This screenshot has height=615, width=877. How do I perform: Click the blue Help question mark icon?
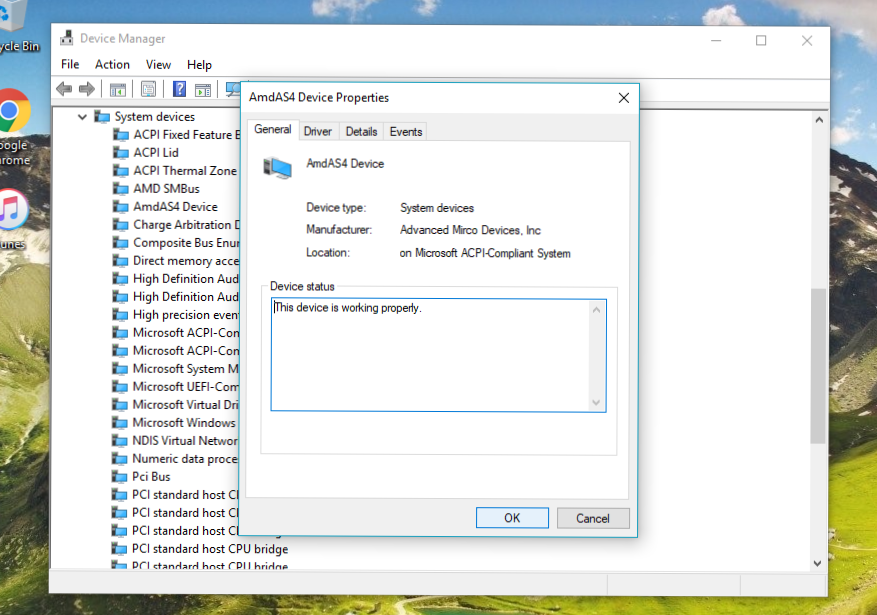(x=179, y=89)
